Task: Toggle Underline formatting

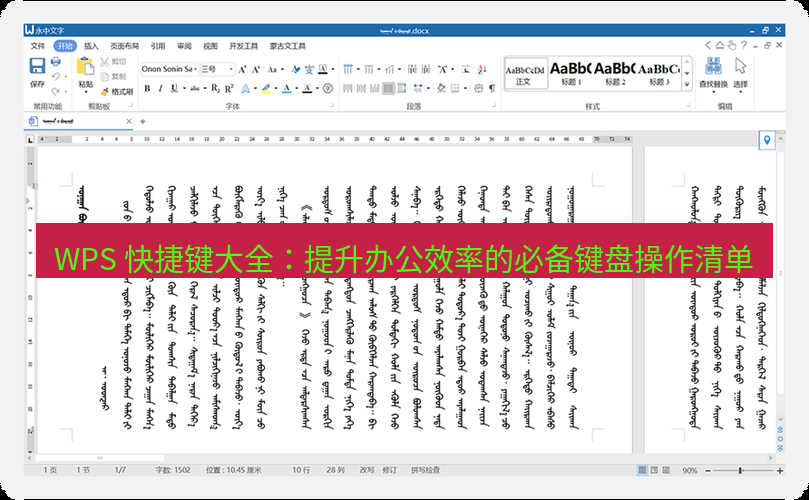Action: point(174,88)
